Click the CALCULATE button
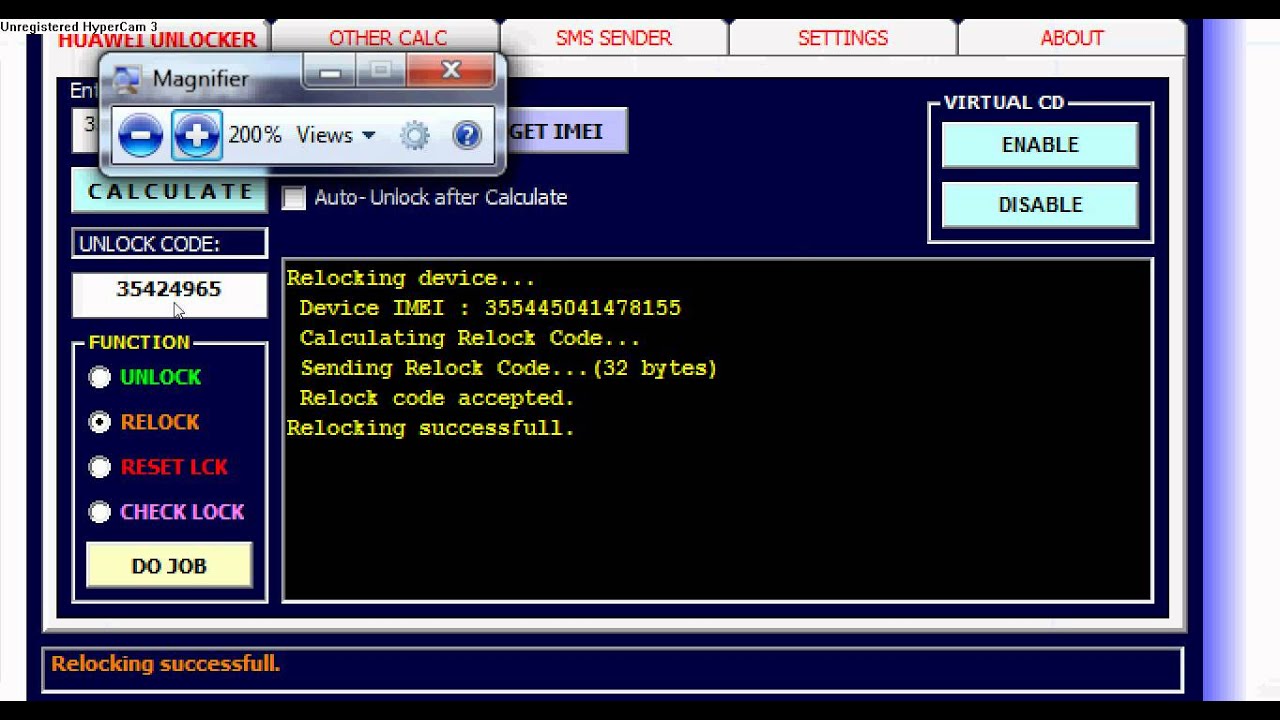This screenshot has width=1280, height=720. coord(170,191)
